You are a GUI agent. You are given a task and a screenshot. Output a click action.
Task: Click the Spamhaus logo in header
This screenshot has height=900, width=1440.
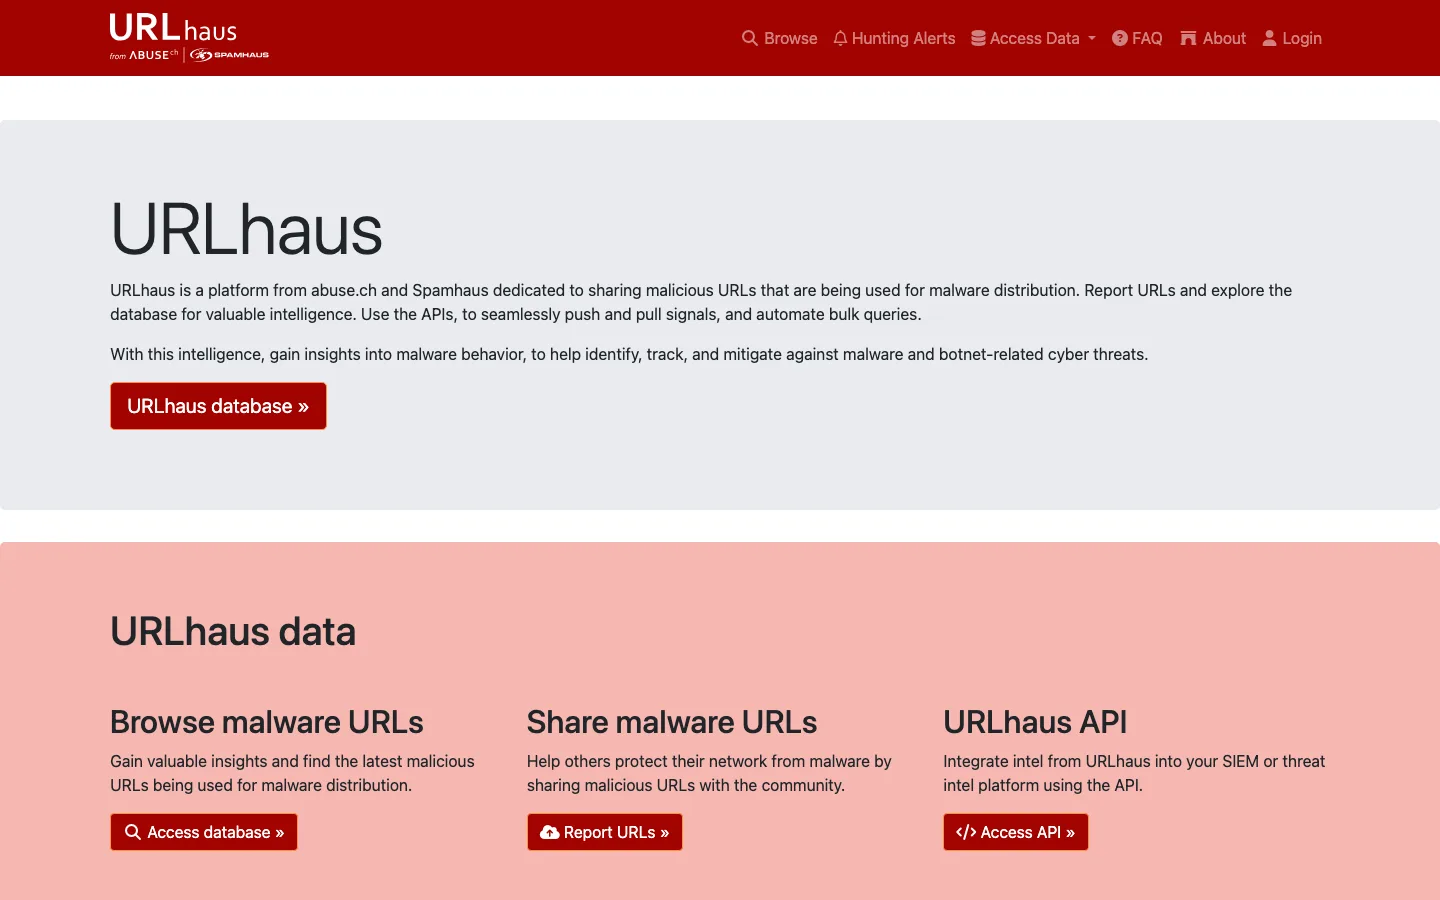230,55
